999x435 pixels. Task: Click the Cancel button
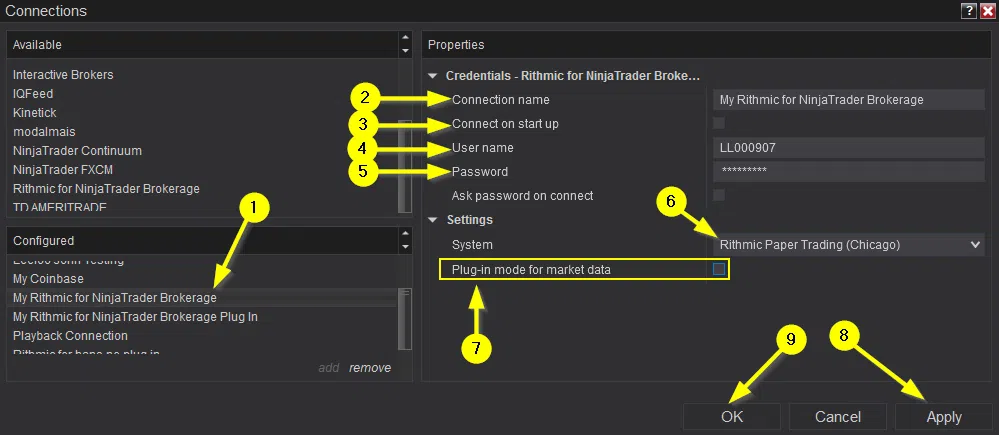tap(838, 417)
